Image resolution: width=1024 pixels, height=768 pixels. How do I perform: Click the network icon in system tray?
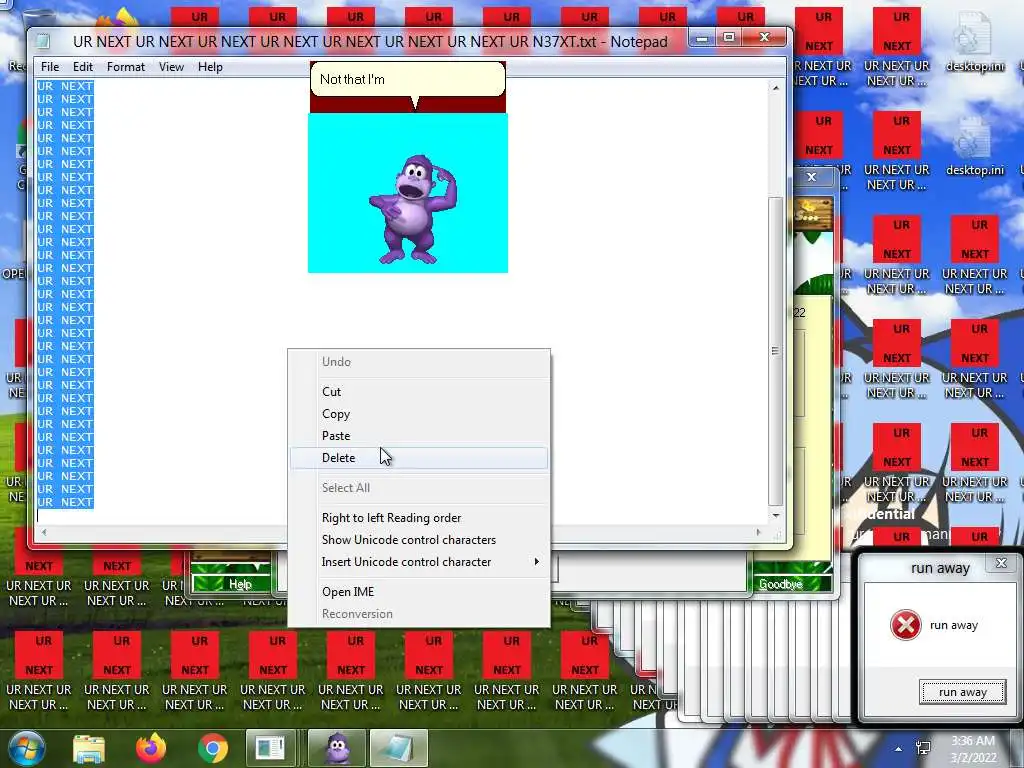click(923, 748)
